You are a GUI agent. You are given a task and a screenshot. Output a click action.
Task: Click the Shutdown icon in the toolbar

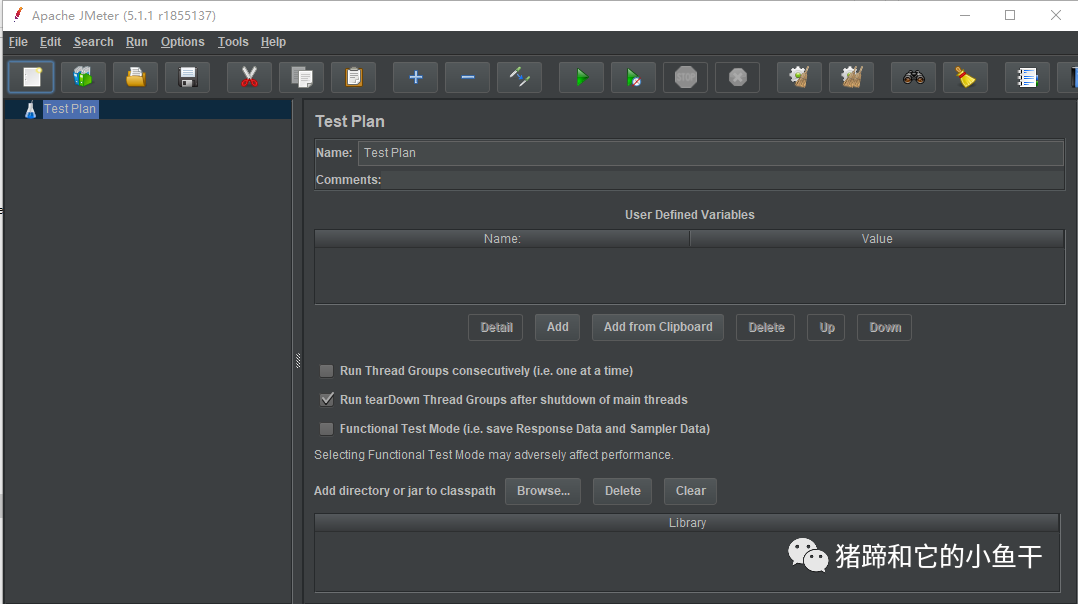[738, 77]
